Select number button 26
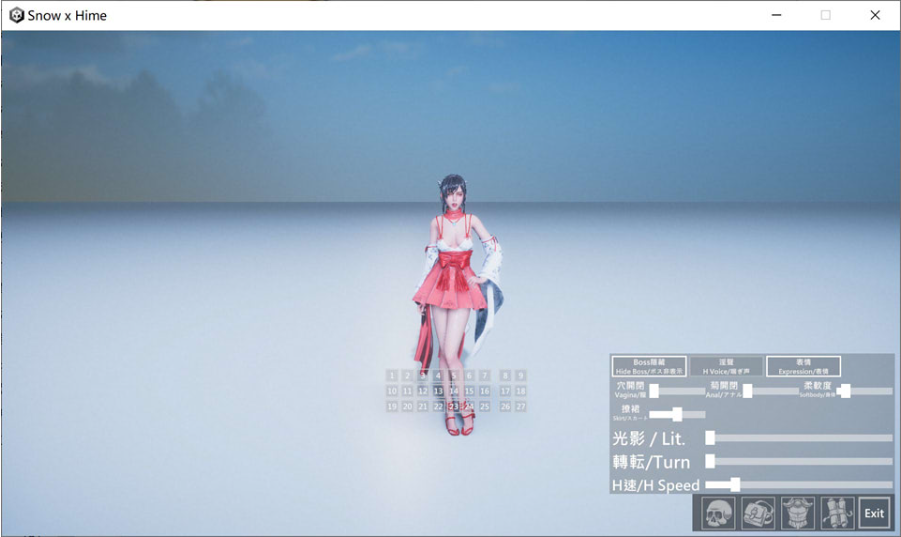Viewport: 901px width, 537px height. pos(505,407)
